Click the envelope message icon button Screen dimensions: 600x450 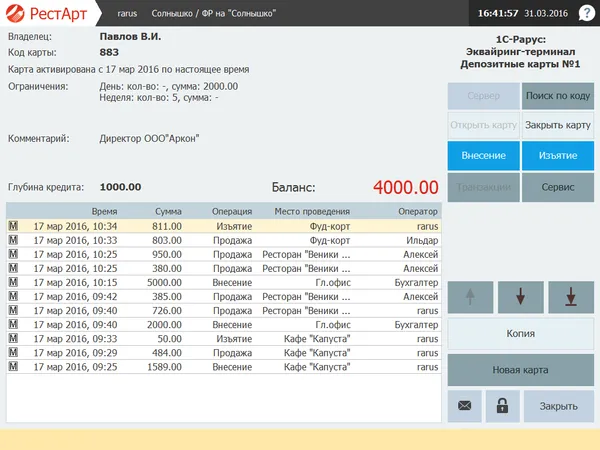point(465,406)
